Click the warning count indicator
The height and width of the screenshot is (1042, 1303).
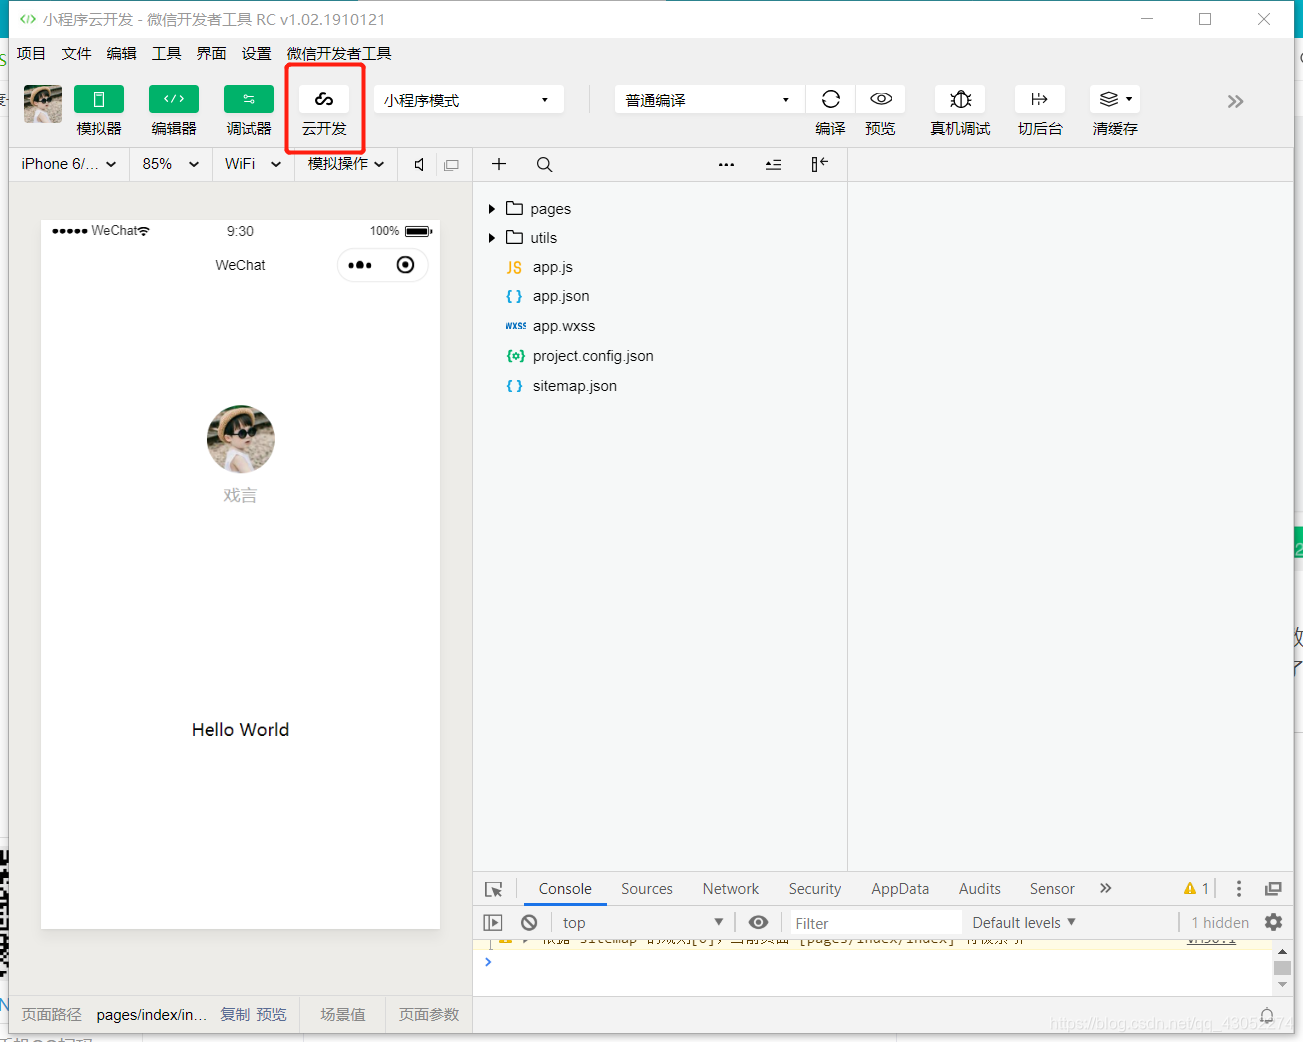click(1197, 888)
